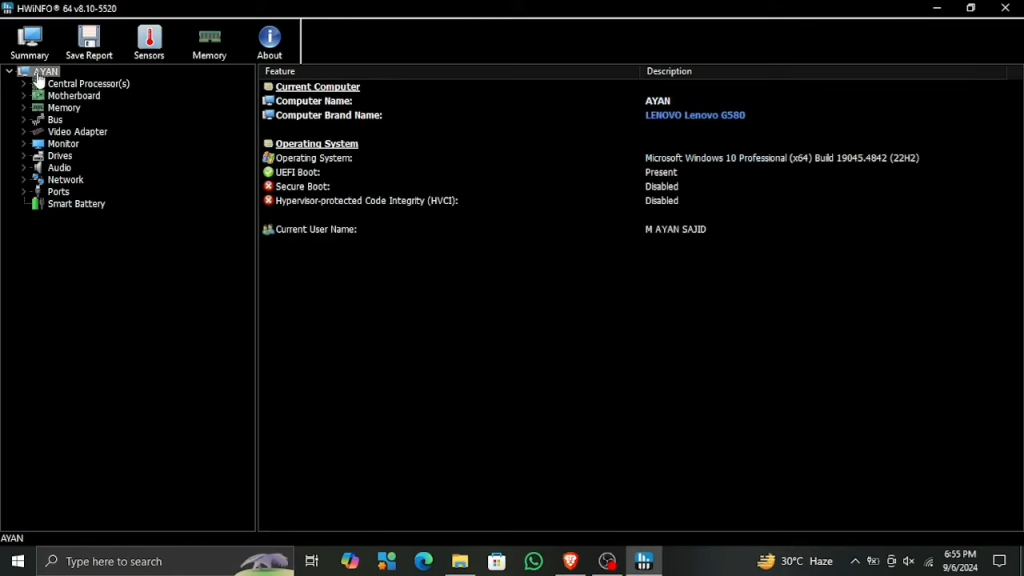Viewport: 1024px width, 576px height.
Task: Select the Audio tree item
Action: point(59,168)
